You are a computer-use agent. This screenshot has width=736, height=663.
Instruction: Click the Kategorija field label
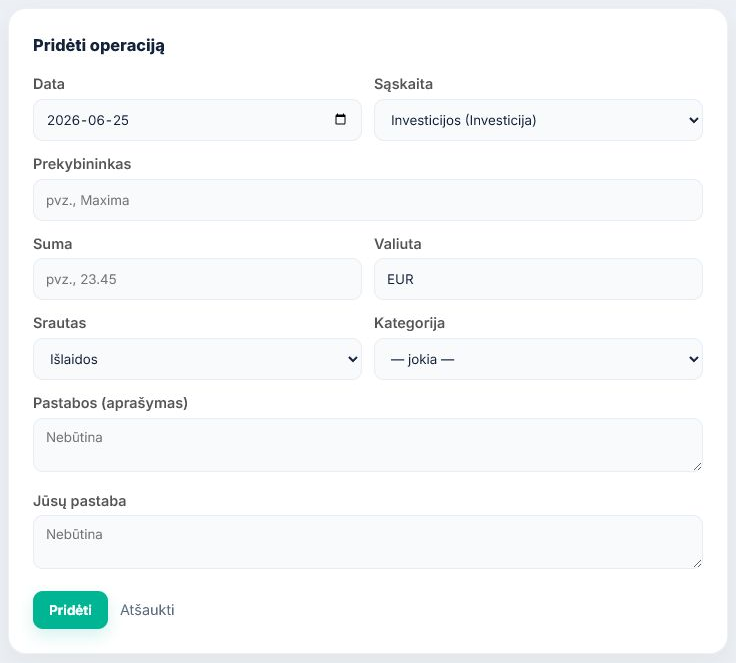(x=409, y=323)
